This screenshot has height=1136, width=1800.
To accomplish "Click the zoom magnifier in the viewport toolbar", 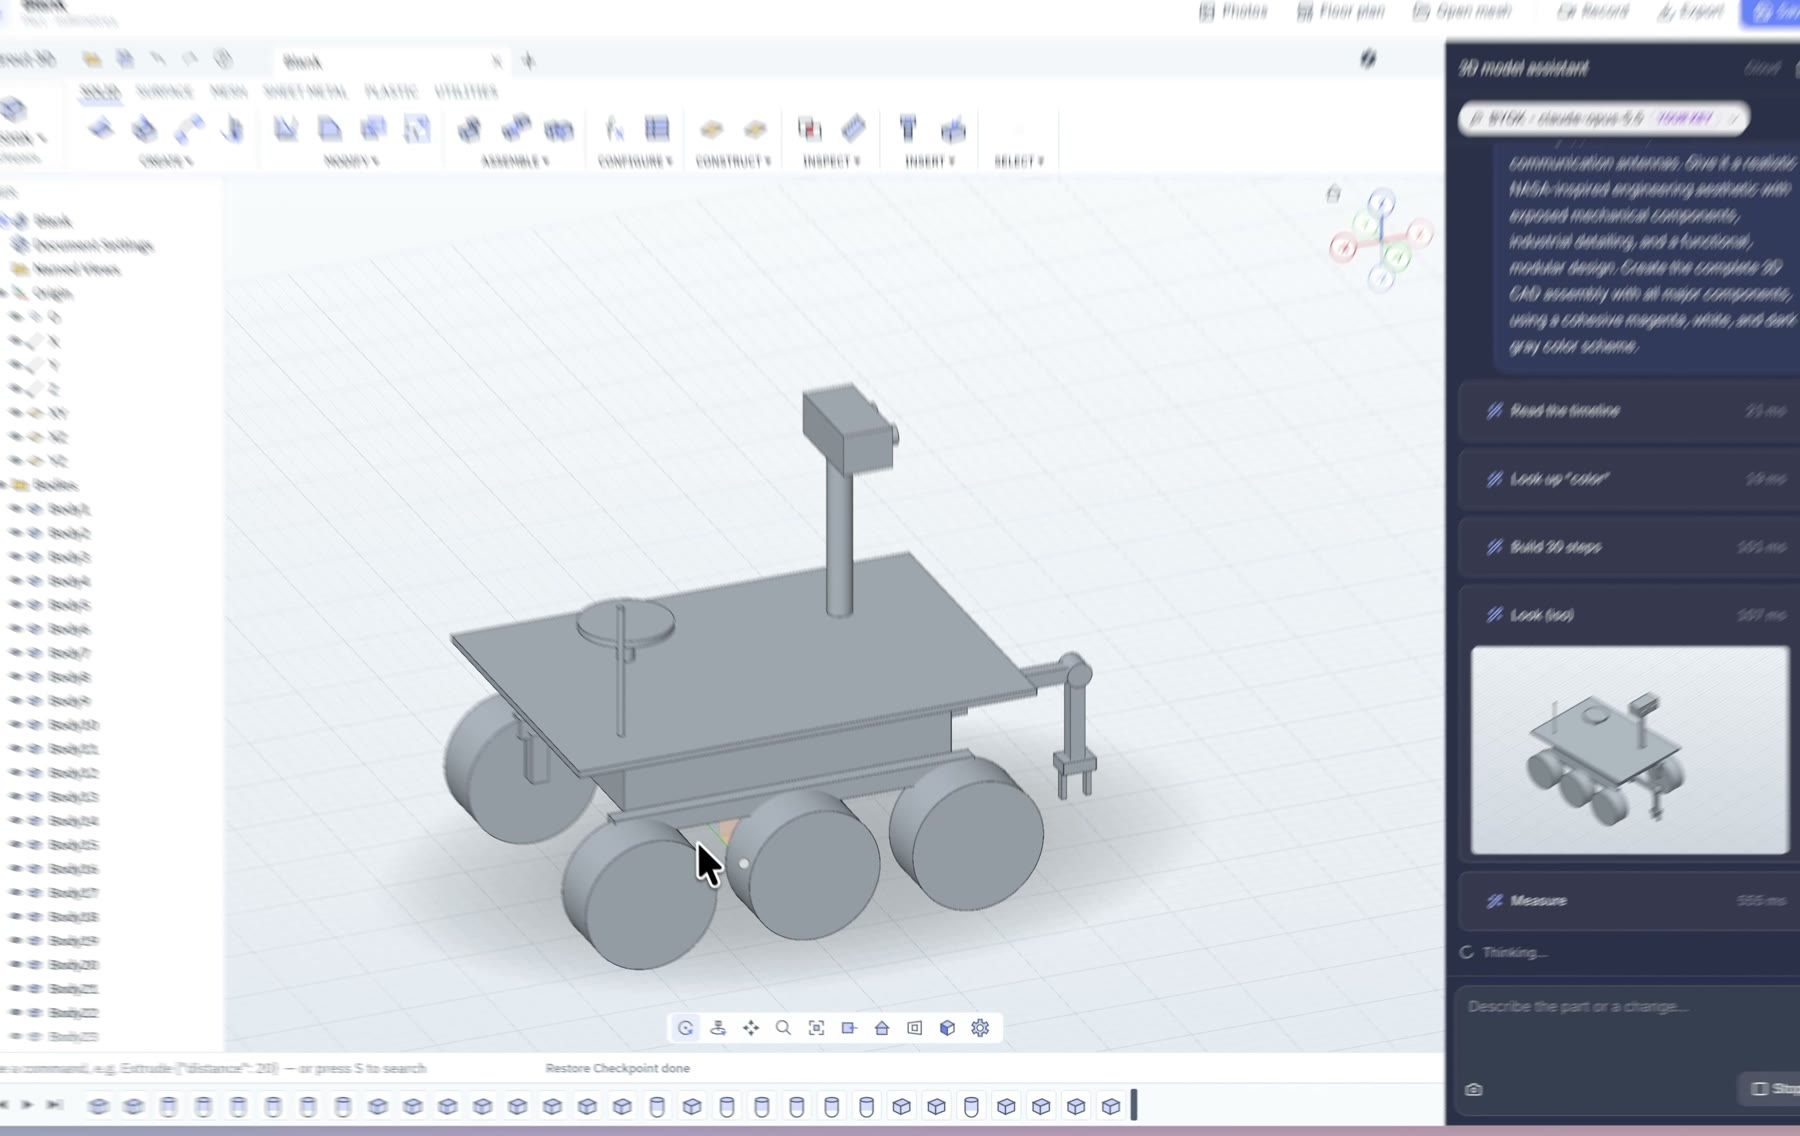I will pos(783,1028).
